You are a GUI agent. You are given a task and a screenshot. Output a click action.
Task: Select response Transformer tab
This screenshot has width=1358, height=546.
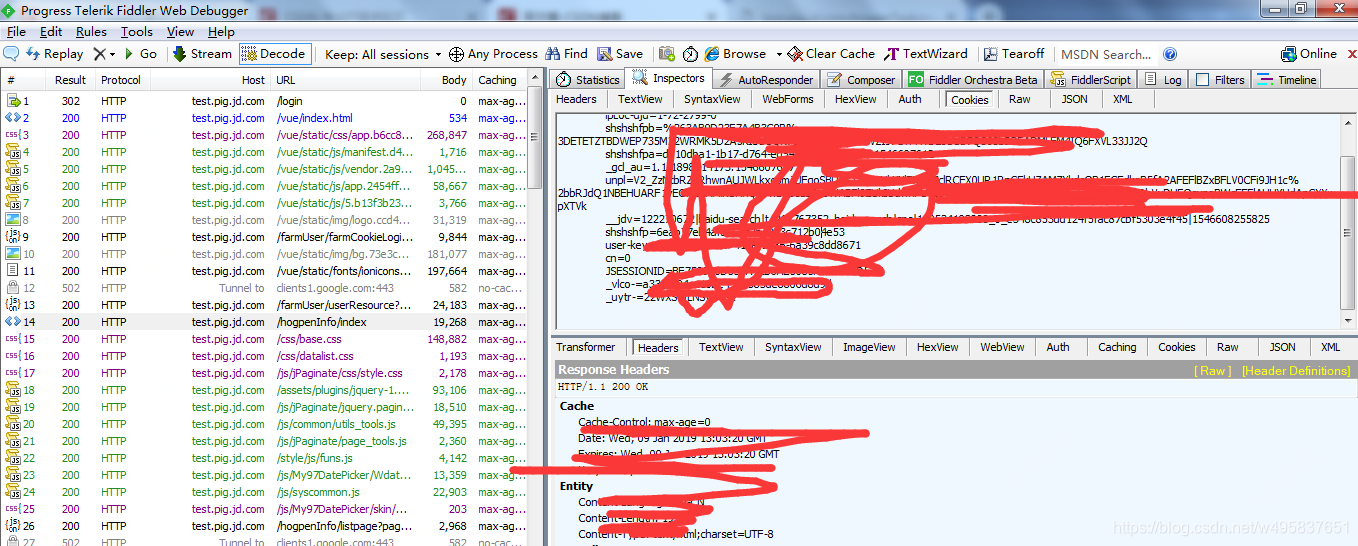586,347
